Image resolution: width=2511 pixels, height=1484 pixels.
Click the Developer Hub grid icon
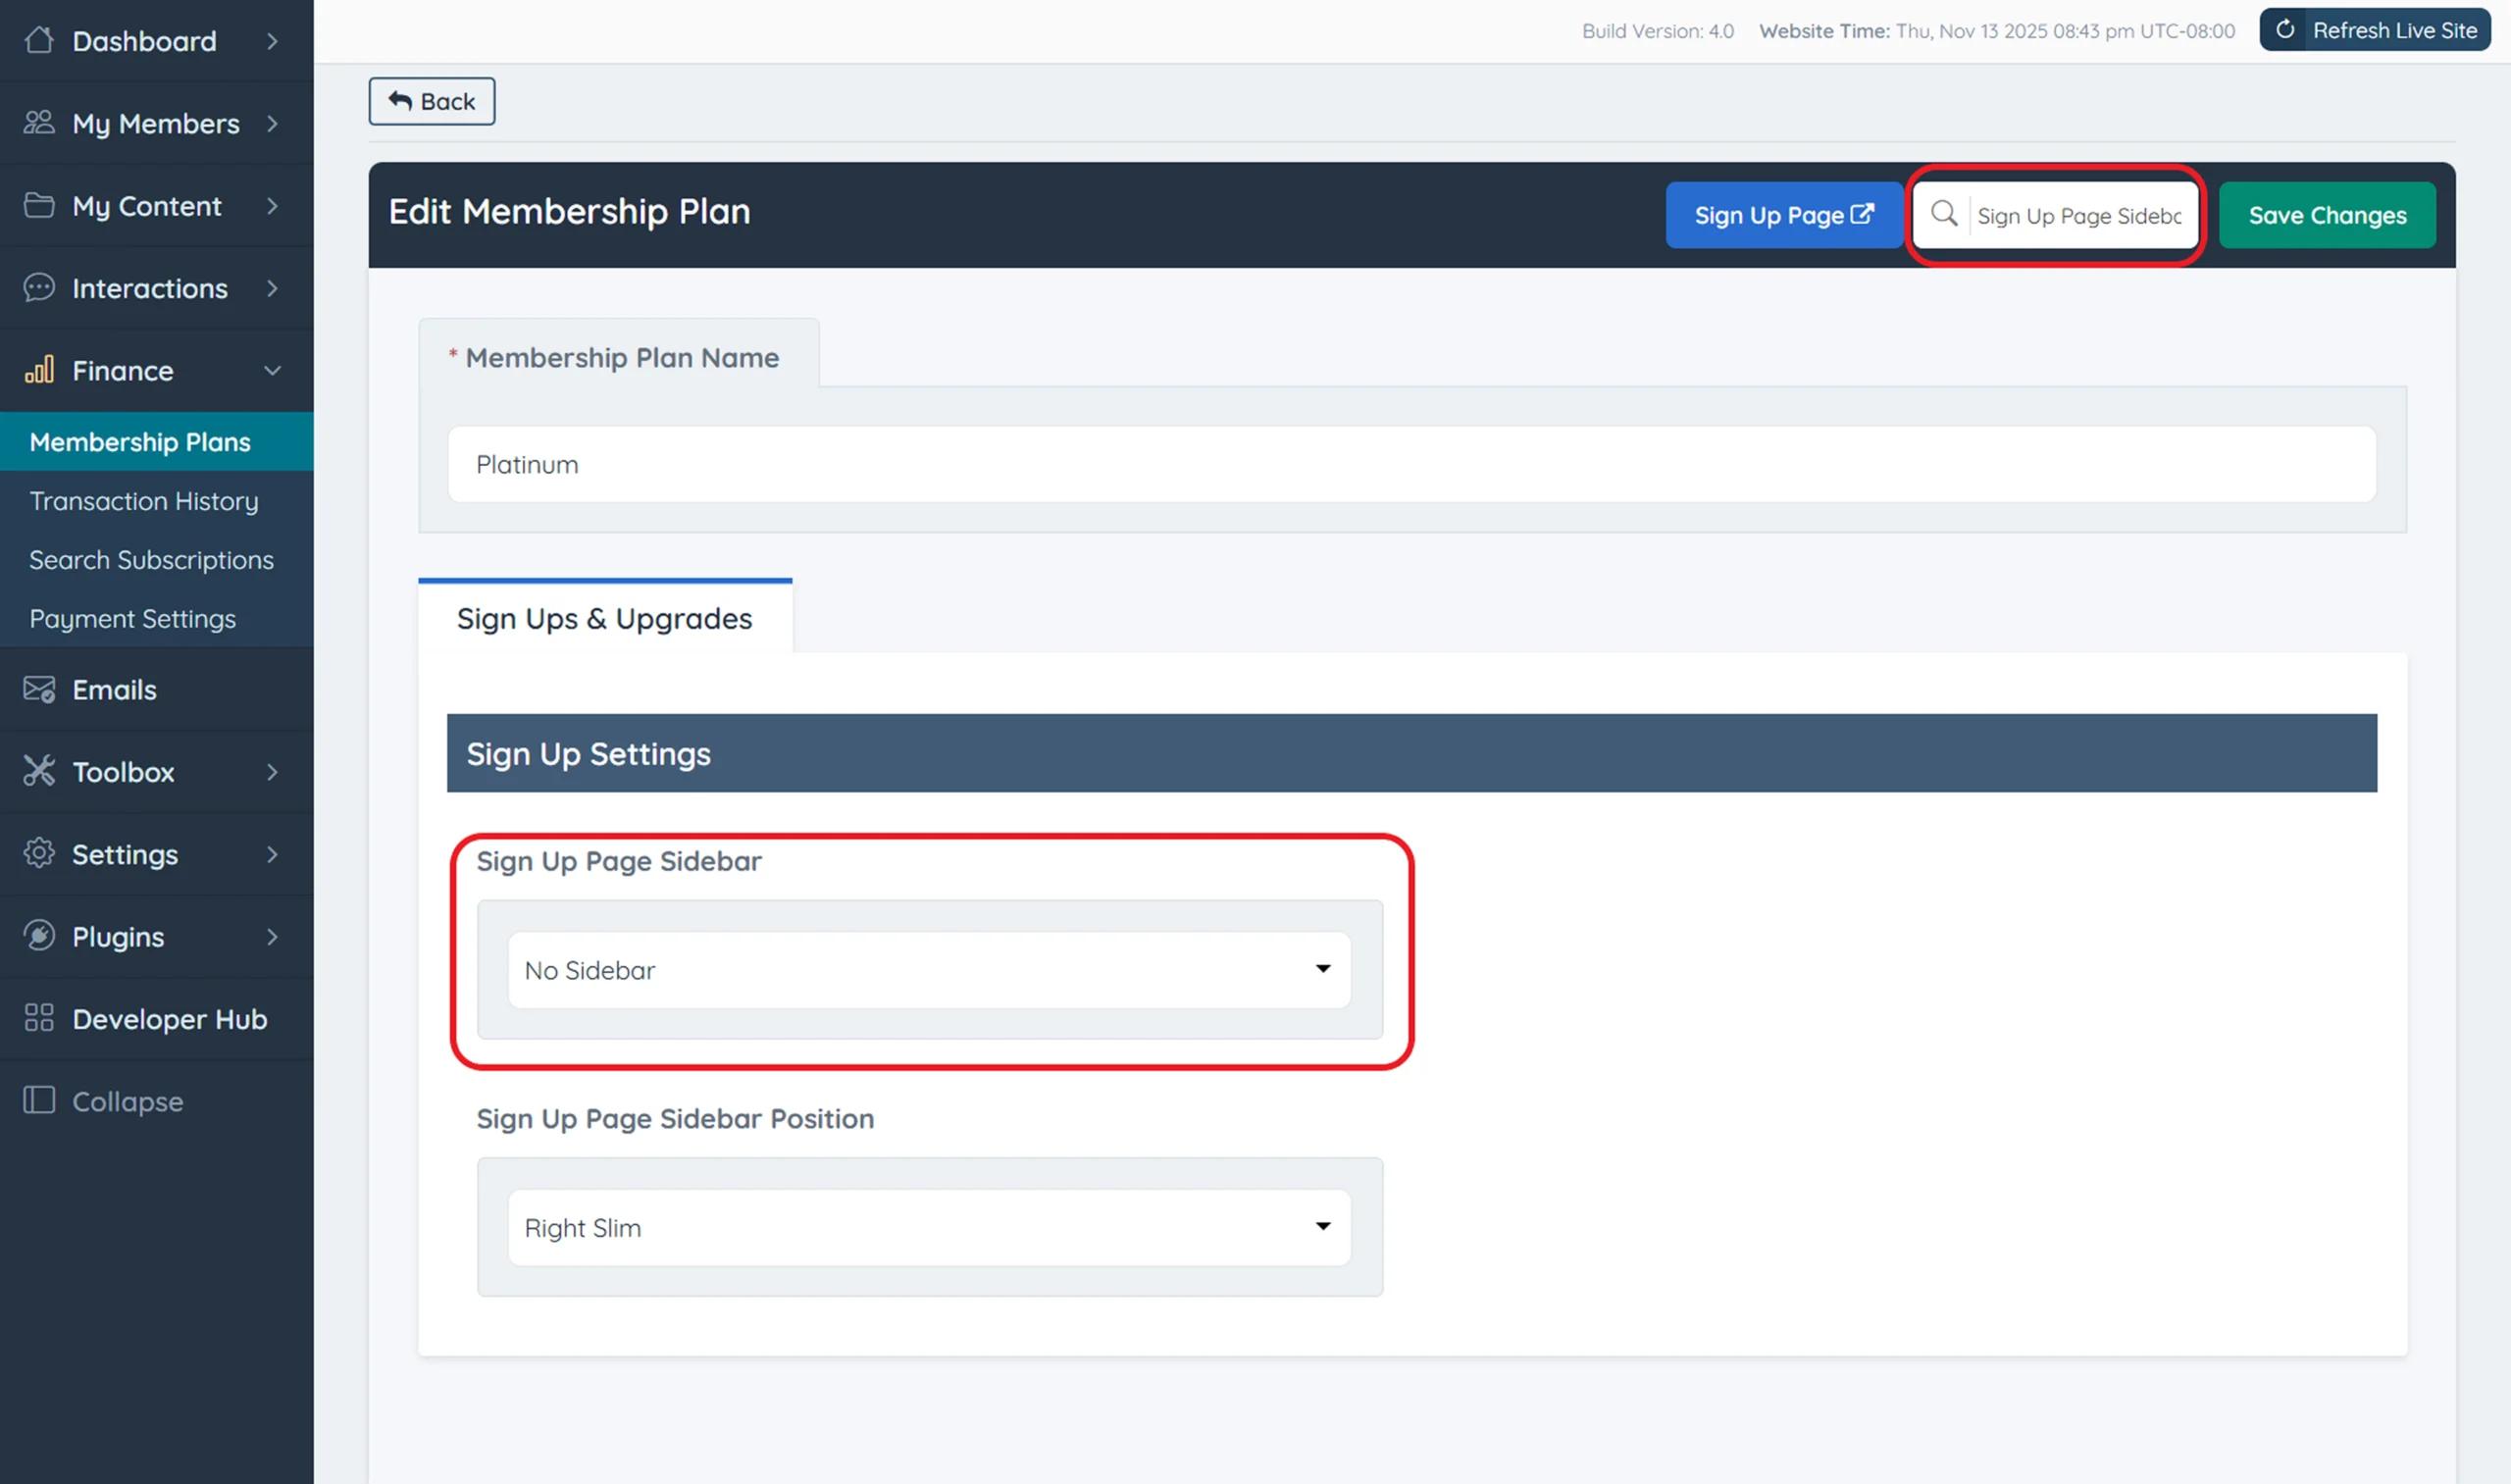click(x=39, y=1018)
